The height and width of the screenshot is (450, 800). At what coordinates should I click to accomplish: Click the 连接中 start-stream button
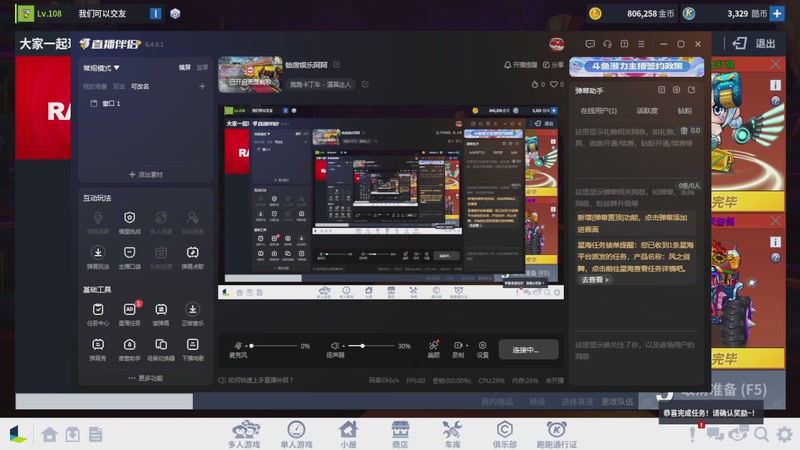click(x=529, y=349)
